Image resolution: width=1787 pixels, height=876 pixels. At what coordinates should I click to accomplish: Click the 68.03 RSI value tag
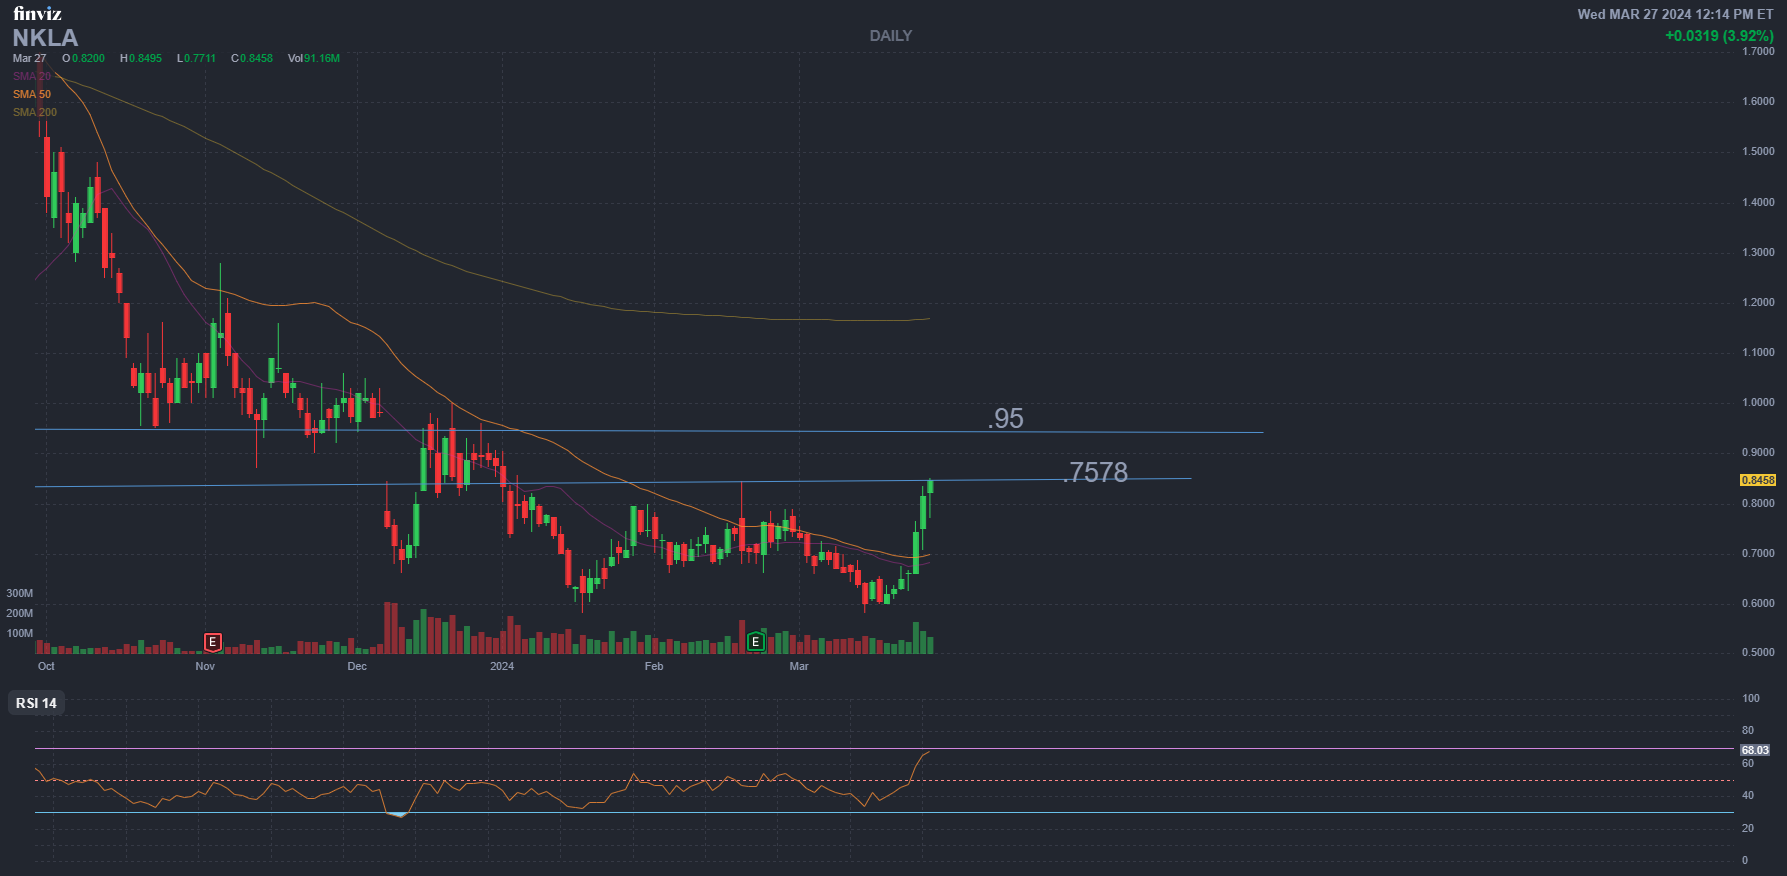pos(1754,750)
